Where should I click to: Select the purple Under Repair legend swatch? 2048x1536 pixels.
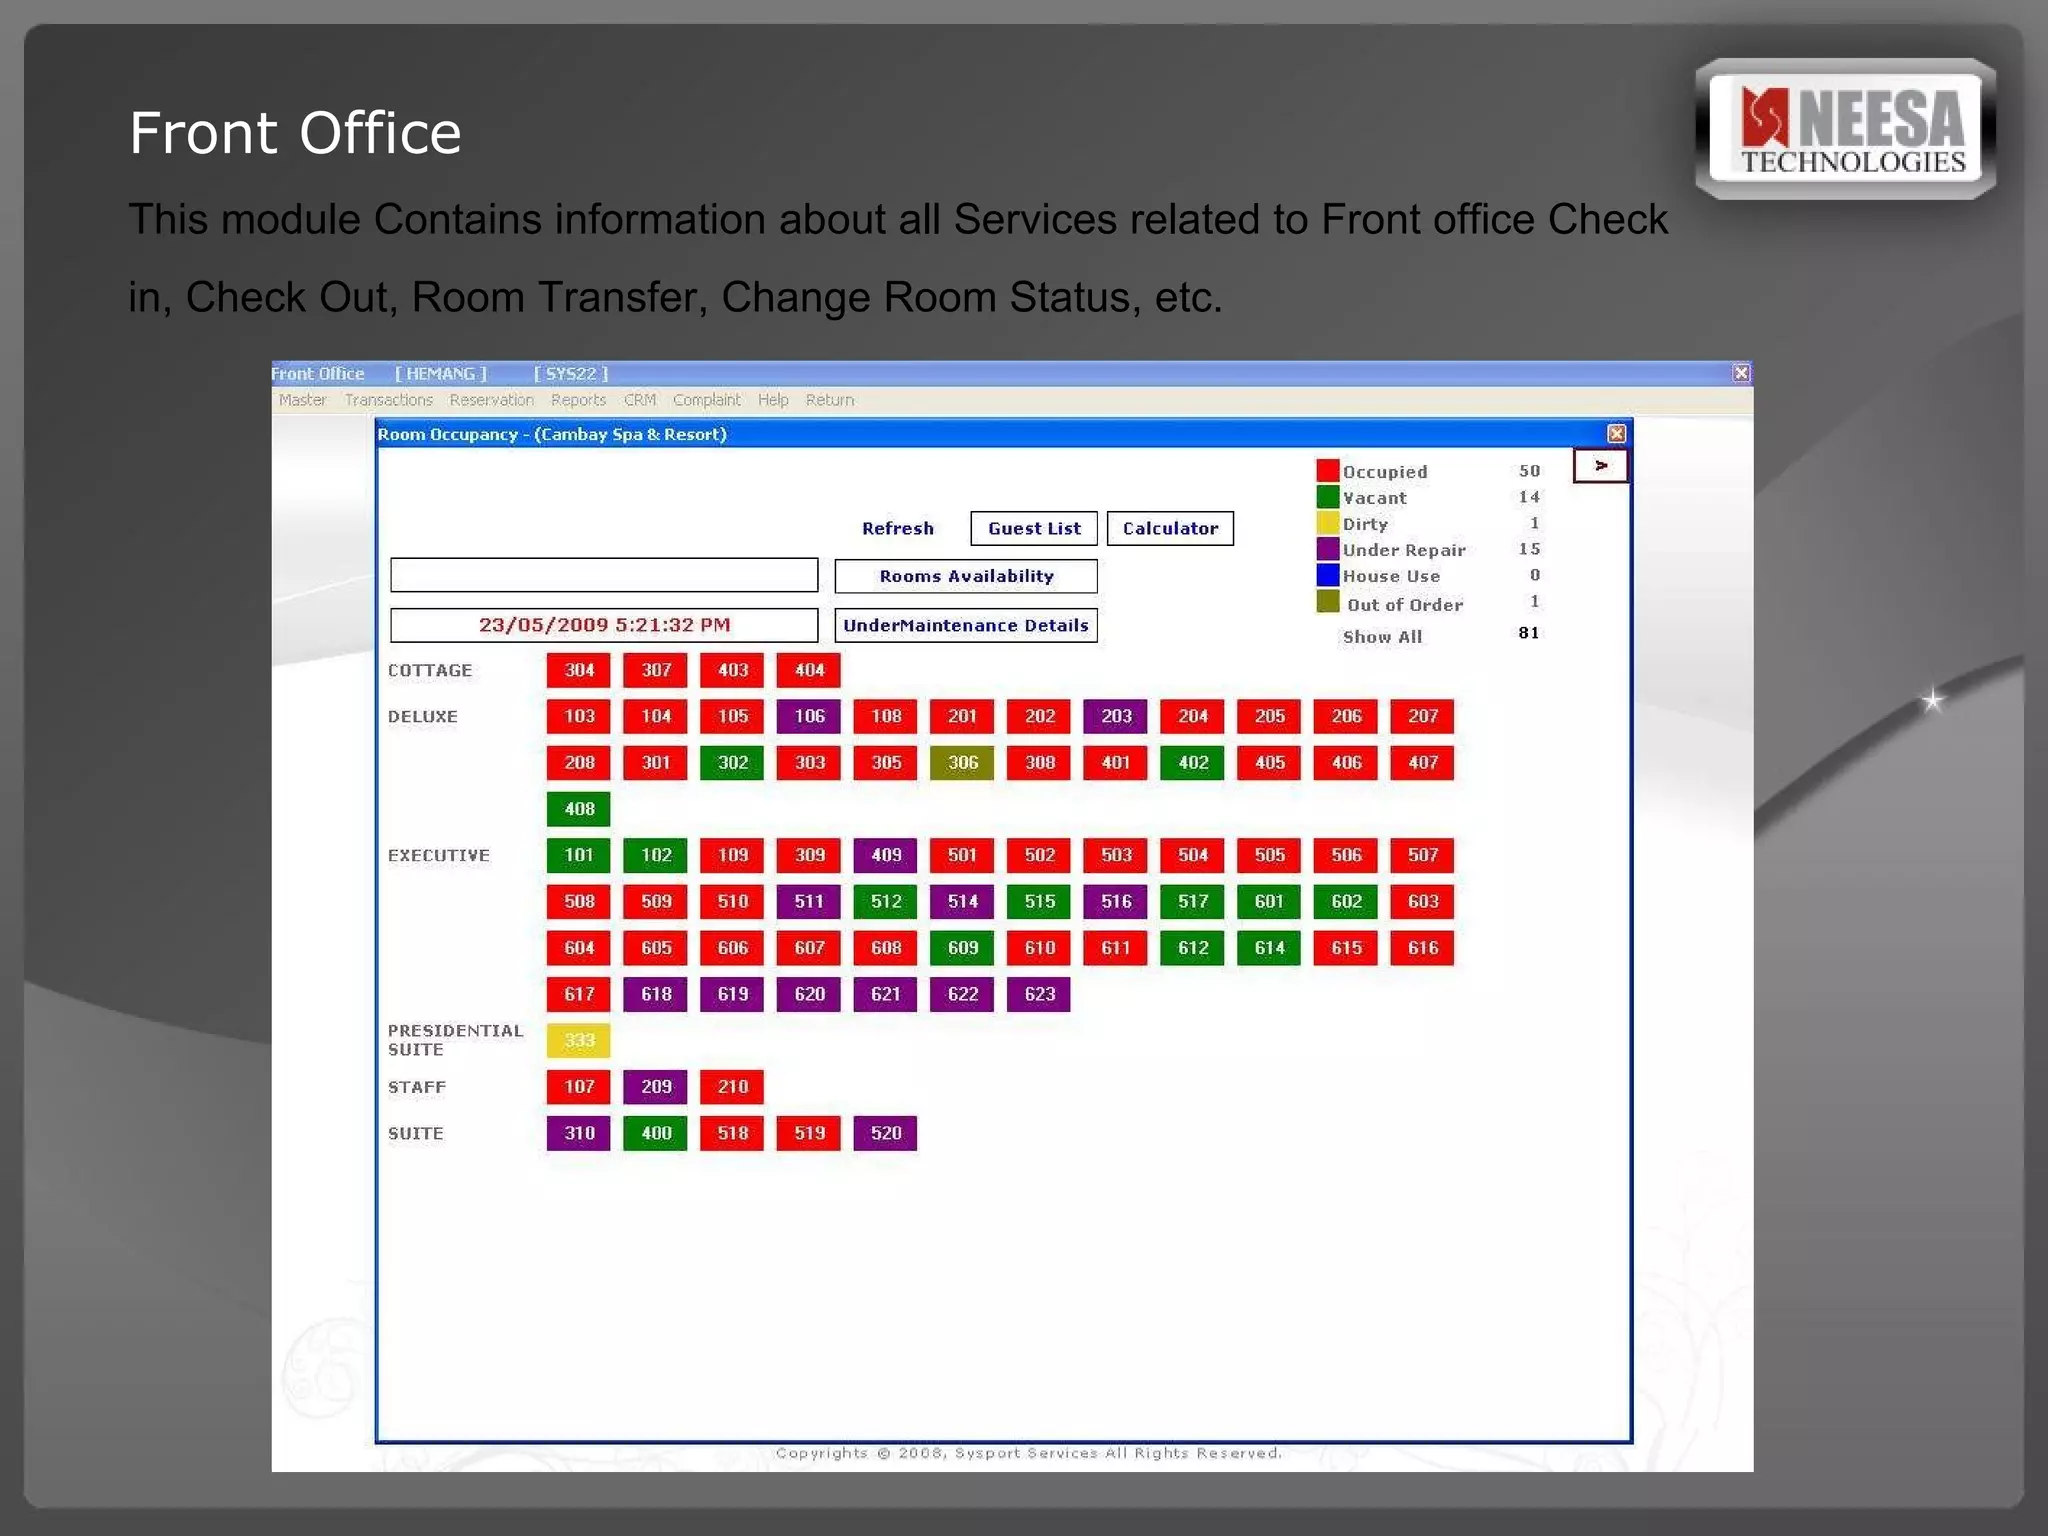tap(1328, 548)
